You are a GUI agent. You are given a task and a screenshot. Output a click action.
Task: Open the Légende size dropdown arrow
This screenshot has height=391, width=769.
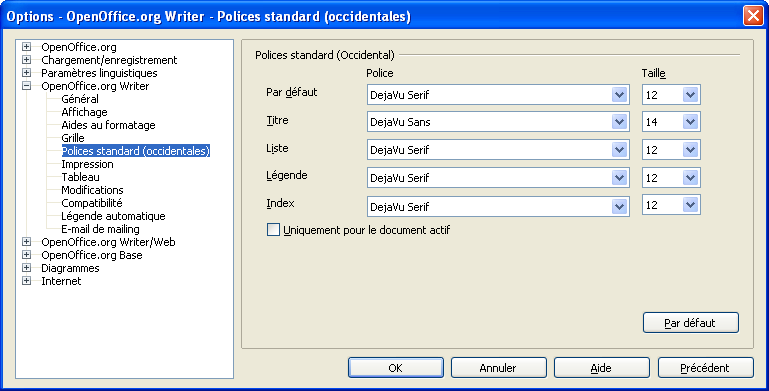[691, 178]
